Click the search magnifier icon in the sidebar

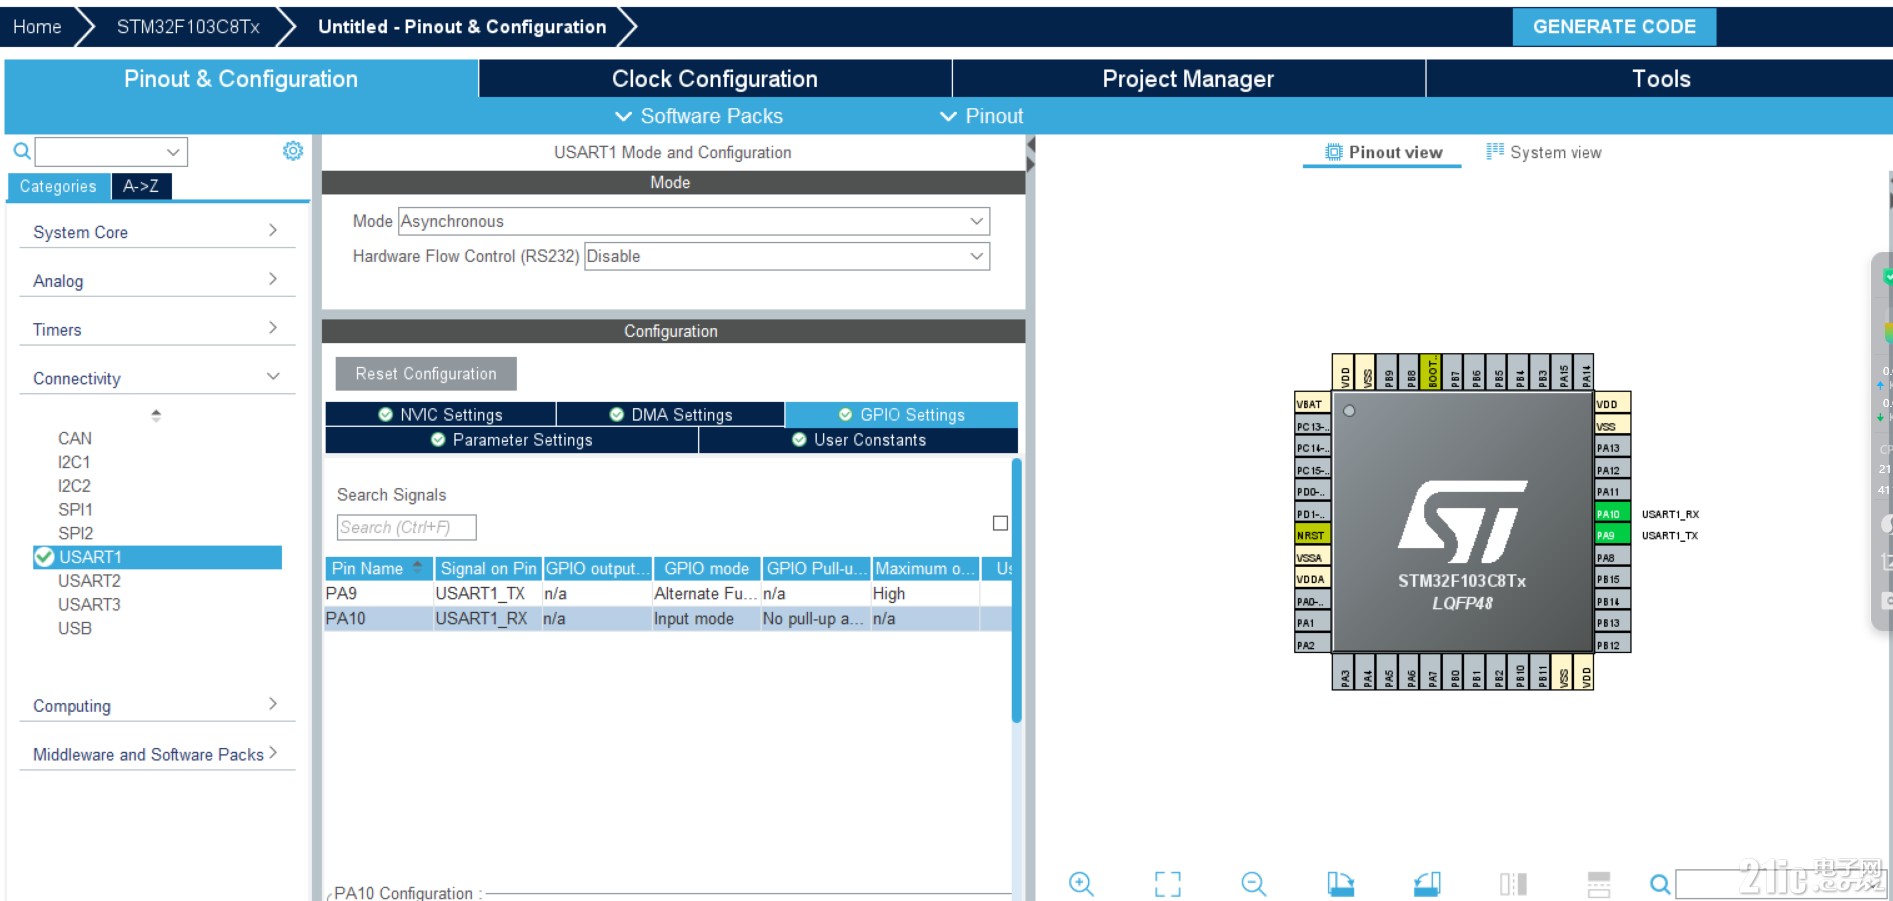coord(21,151)
